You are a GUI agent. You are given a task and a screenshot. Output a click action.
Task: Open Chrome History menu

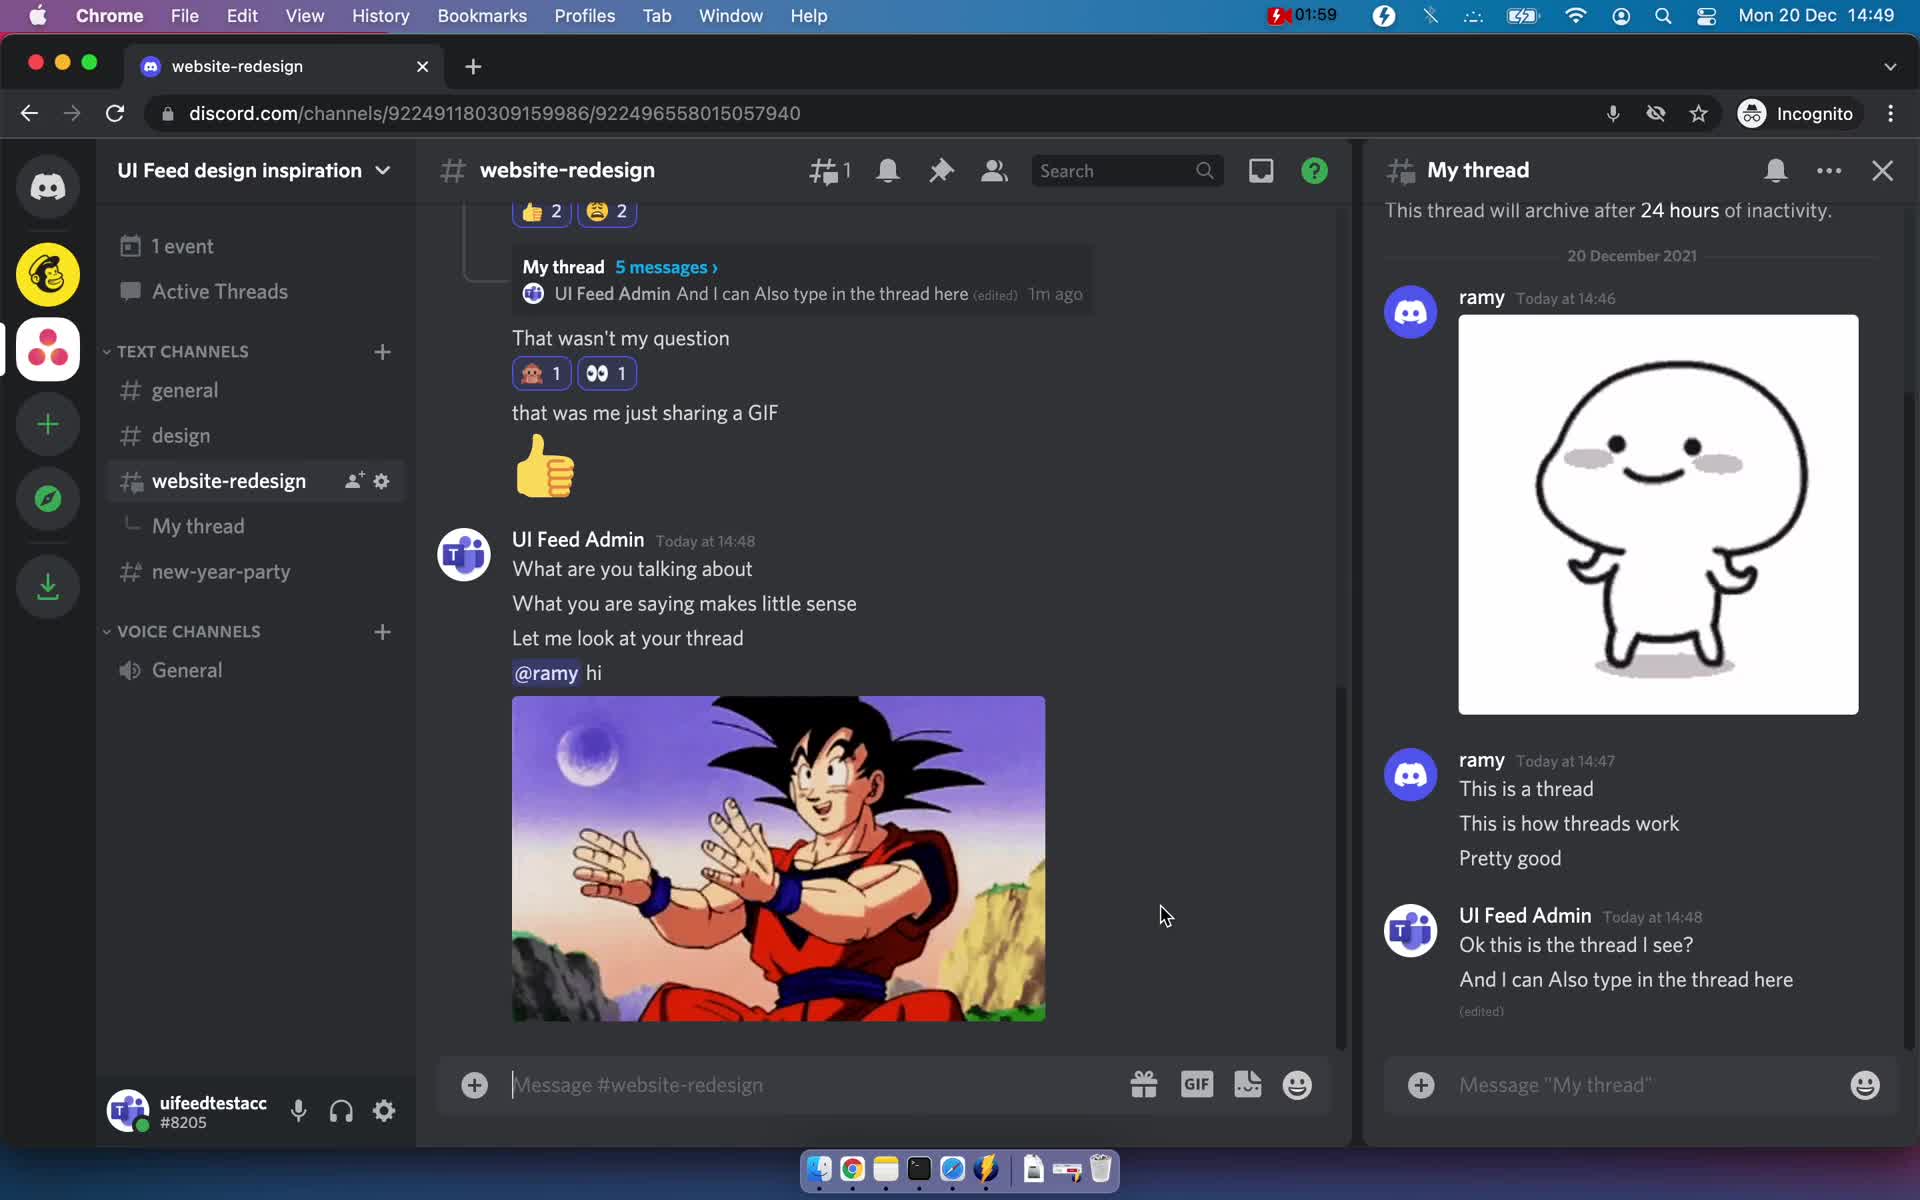pos(380,16)
